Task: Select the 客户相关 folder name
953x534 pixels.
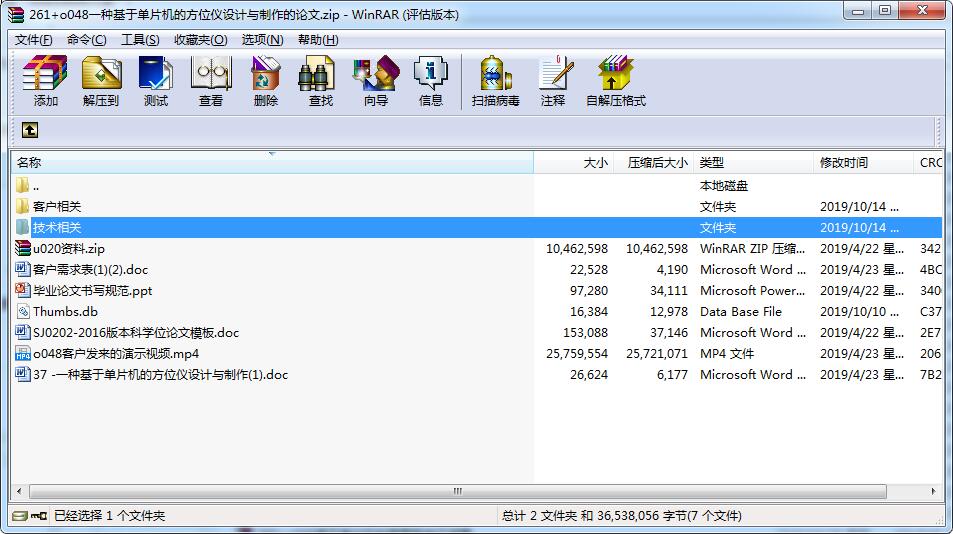Action: pos(57,207)
